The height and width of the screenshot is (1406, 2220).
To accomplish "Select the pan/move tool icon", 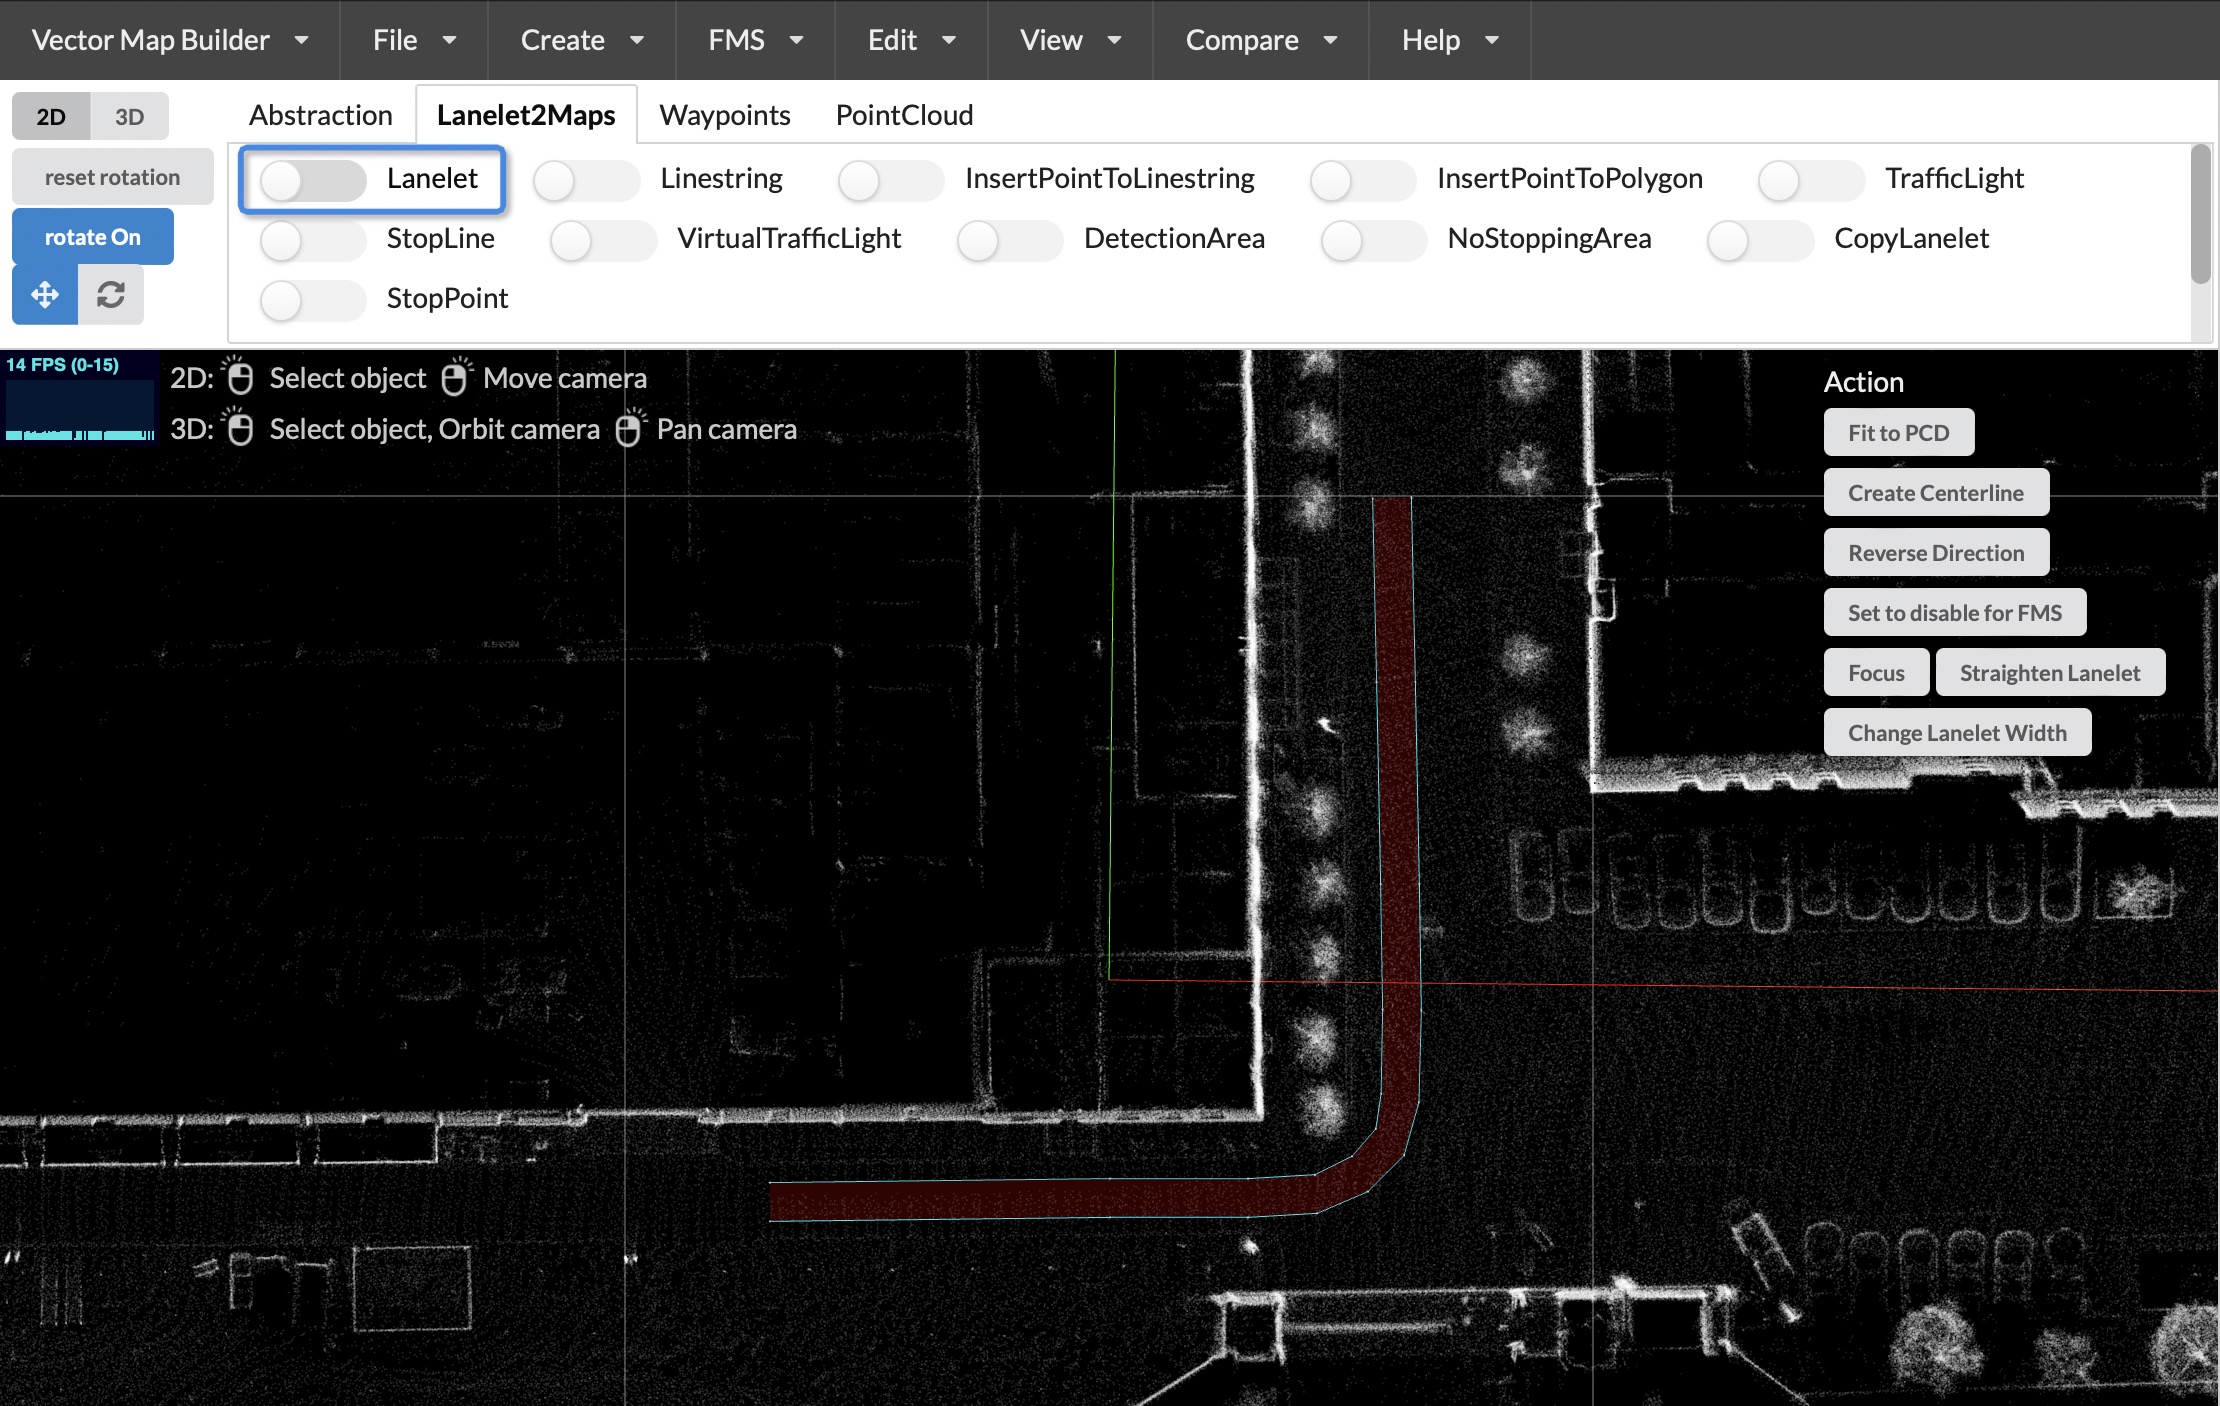I will (44, 294).
